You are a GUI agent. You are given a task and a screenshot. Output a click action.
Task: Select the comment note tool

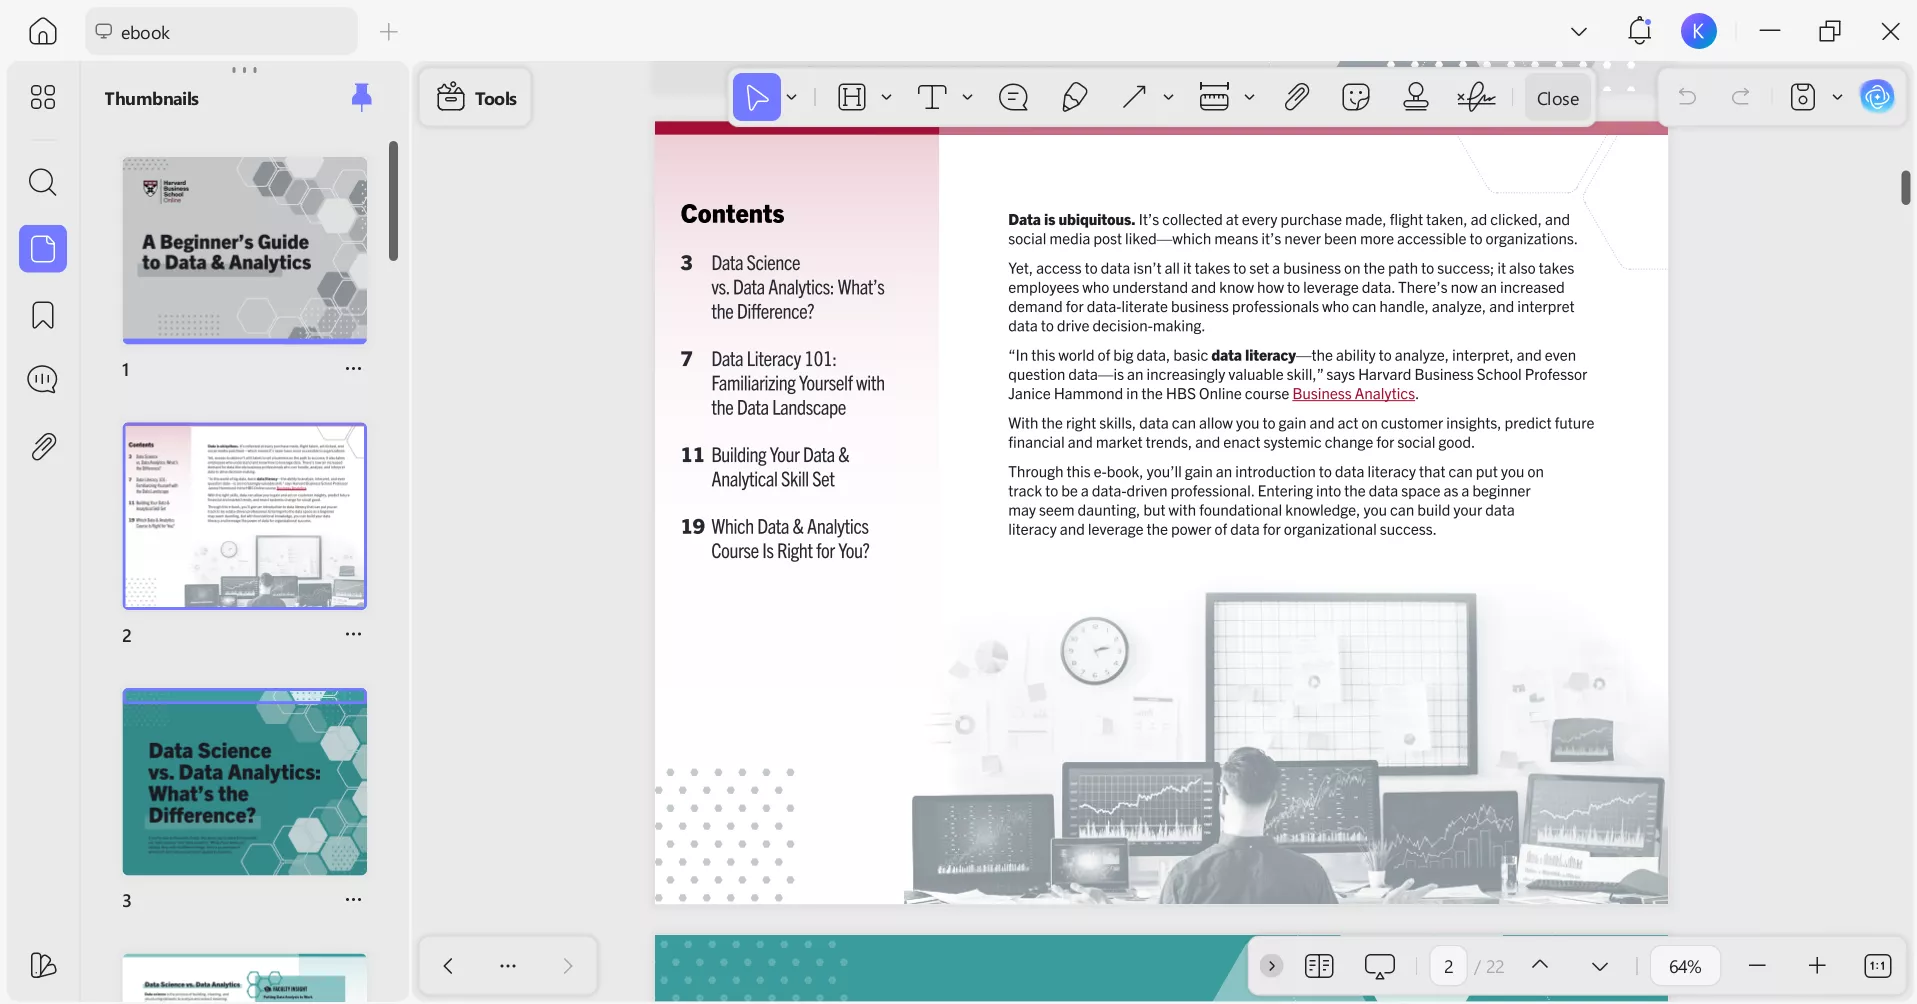click(x=1013, y=97)
